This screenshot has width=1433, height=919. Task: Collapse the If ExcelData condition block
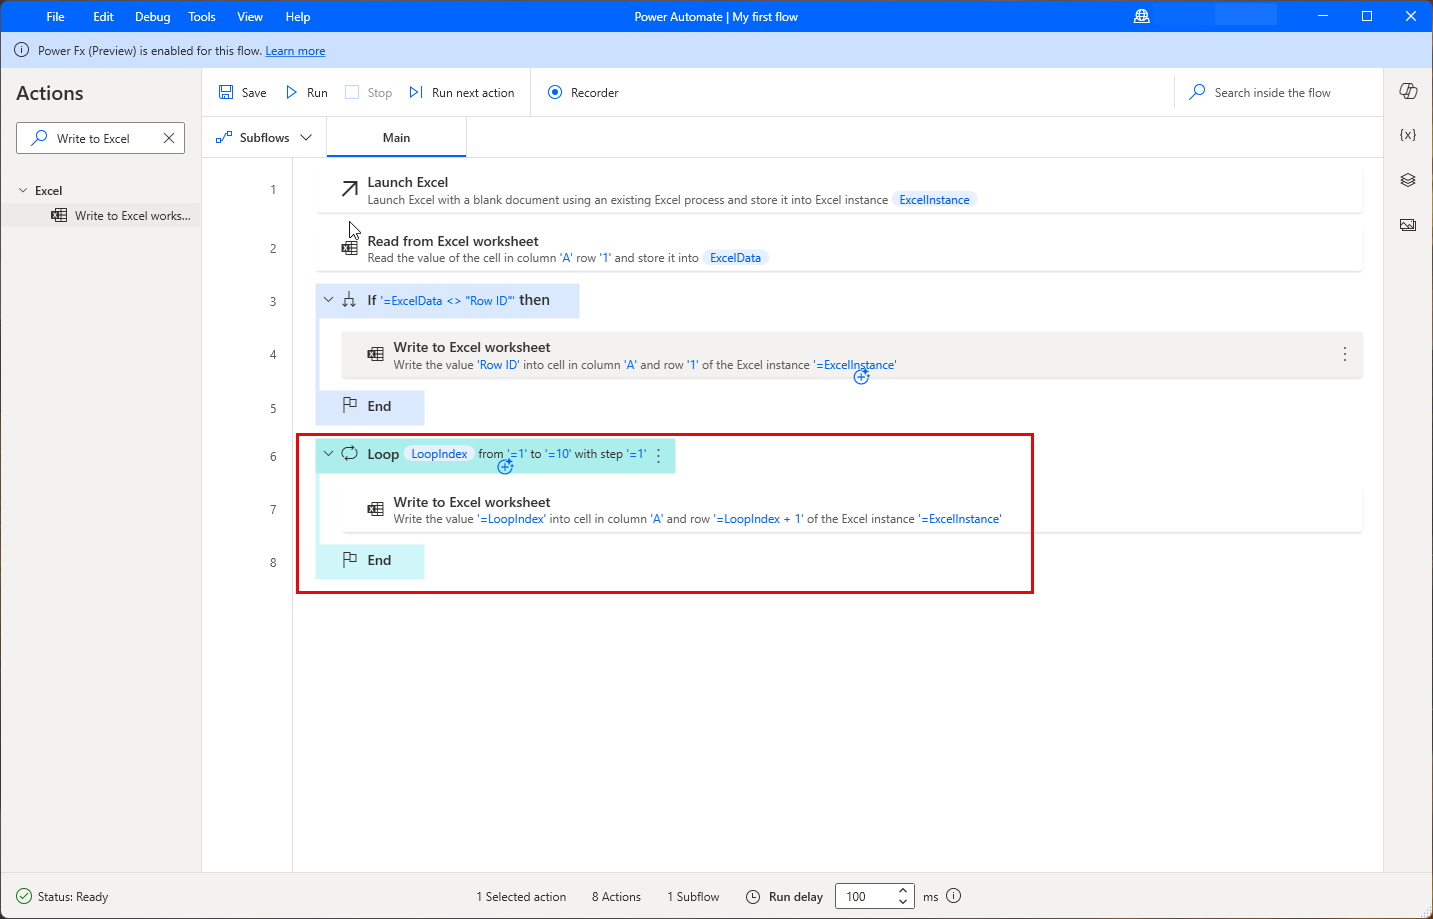[328, 299]
